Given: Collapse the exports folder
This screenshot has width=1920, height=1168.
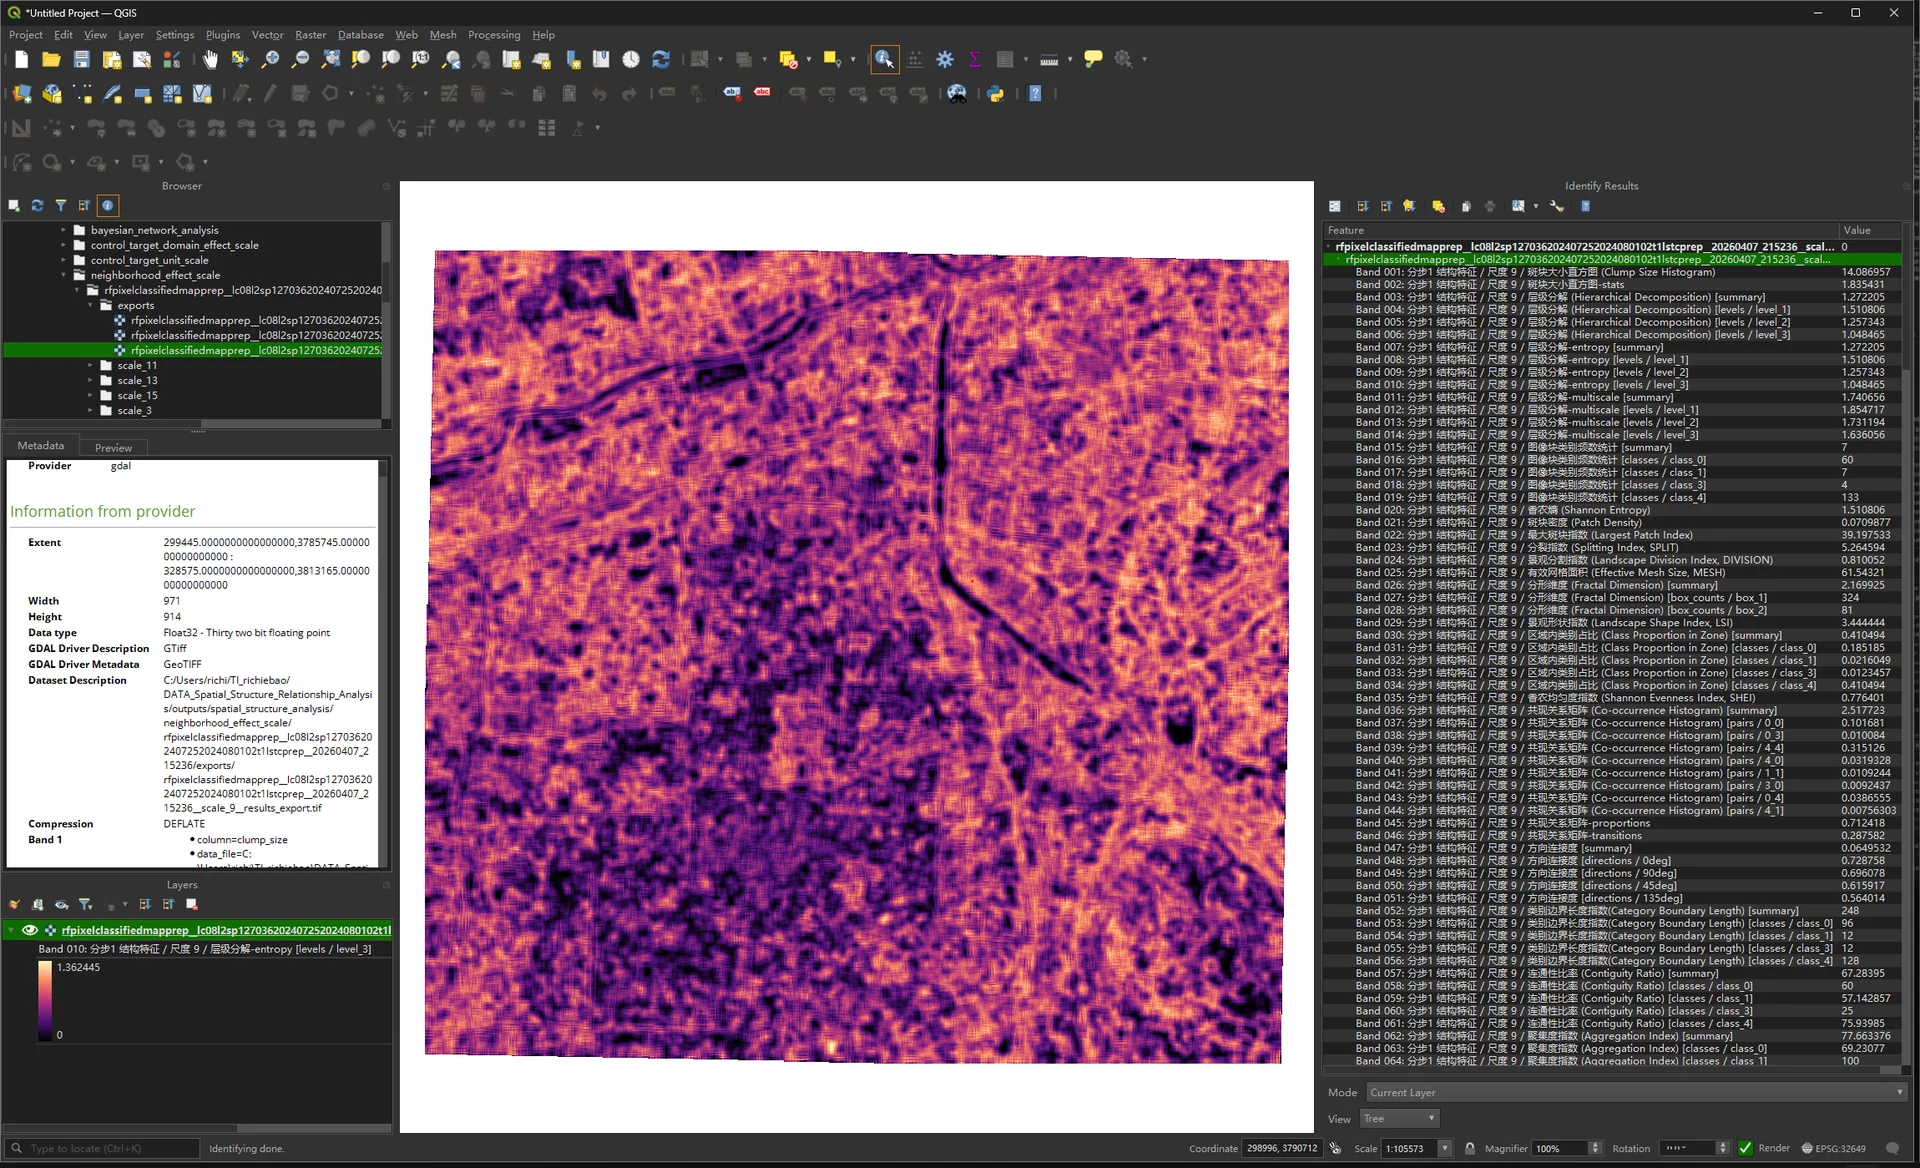Looking at the screenshot, I should (x=91, y=305).
